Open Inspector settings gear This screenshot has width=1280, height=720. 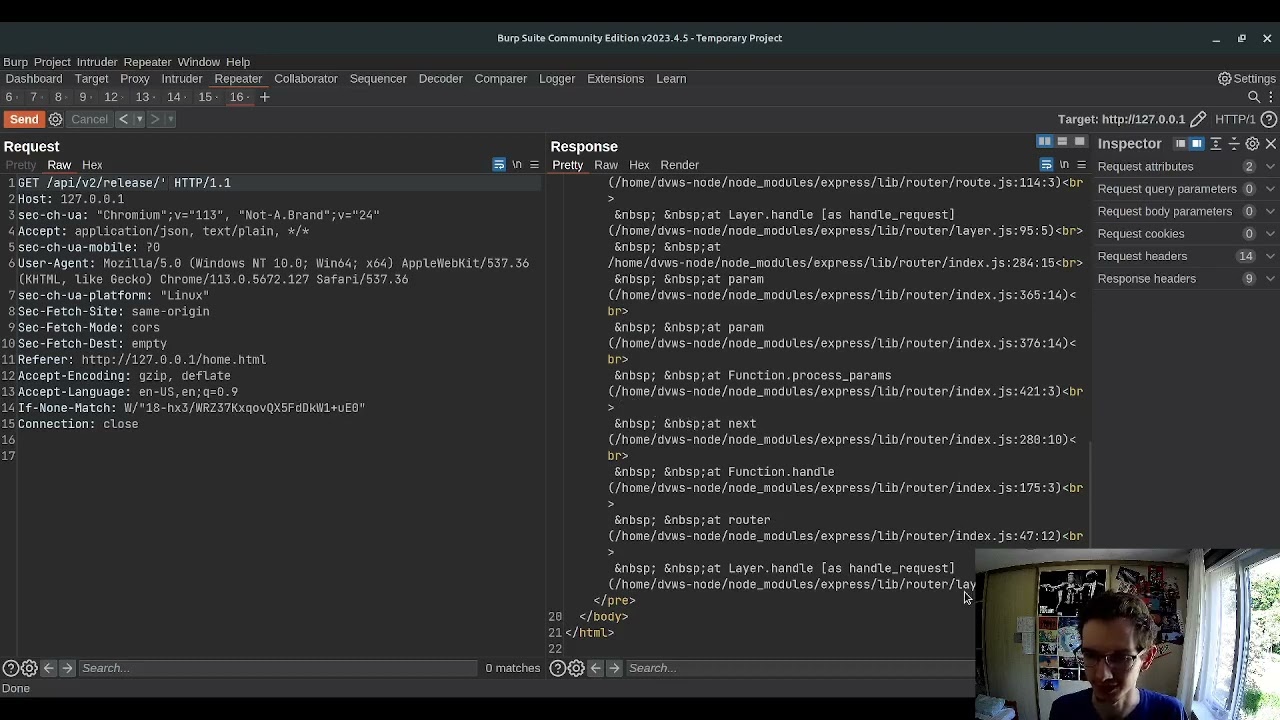pos(1252,144)
